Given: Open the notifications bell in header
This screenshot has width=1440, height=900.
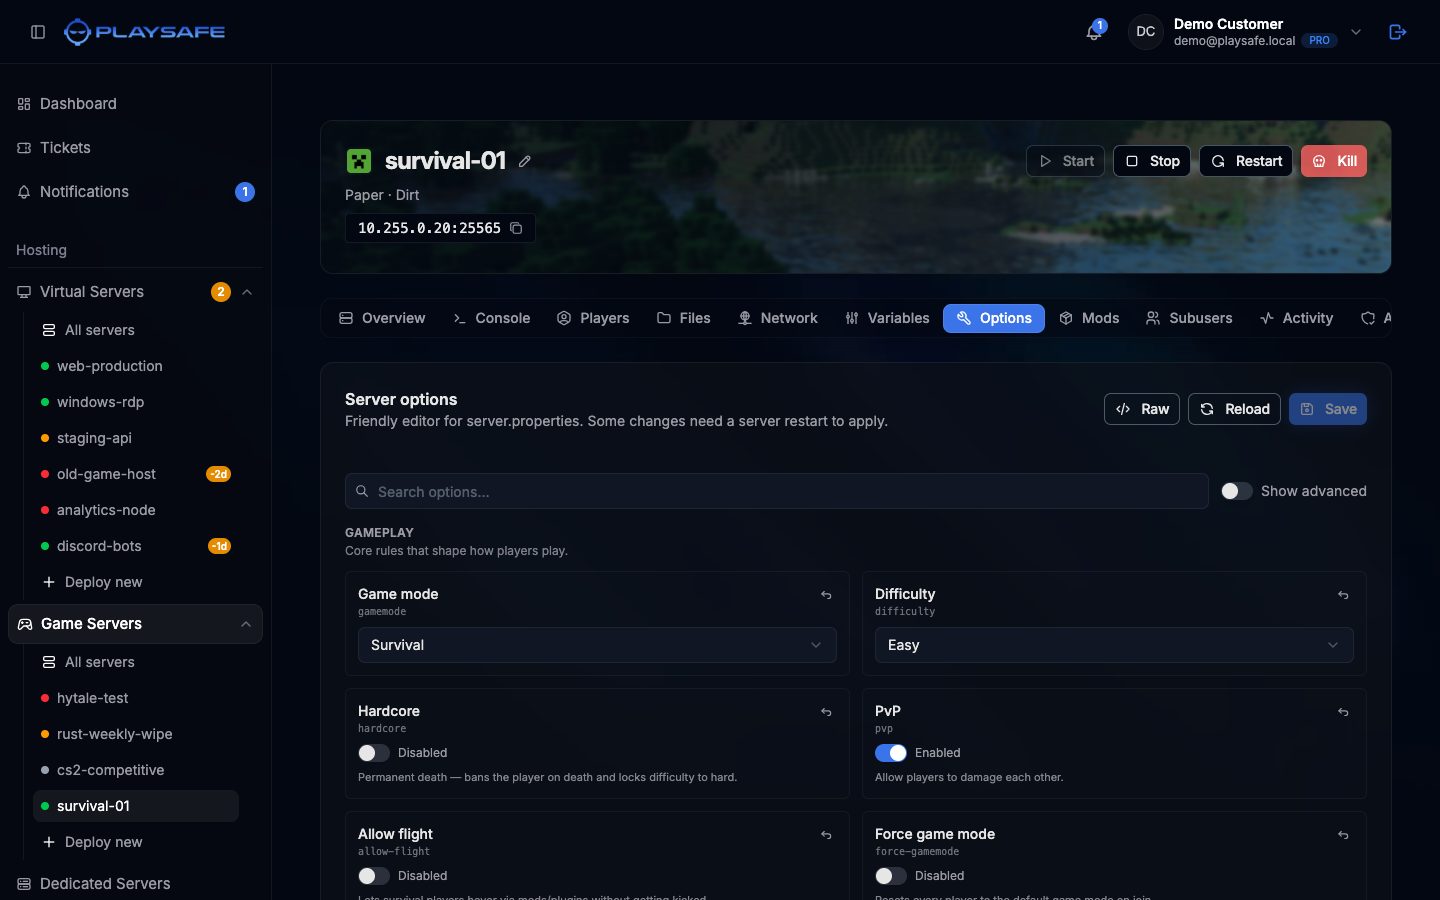Looking at the screenshot, I should coord(1095,32).
